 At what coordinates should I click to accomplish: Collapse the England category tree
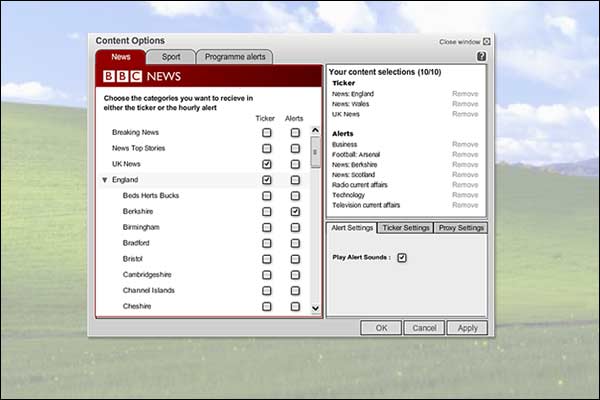coord(105,180)
